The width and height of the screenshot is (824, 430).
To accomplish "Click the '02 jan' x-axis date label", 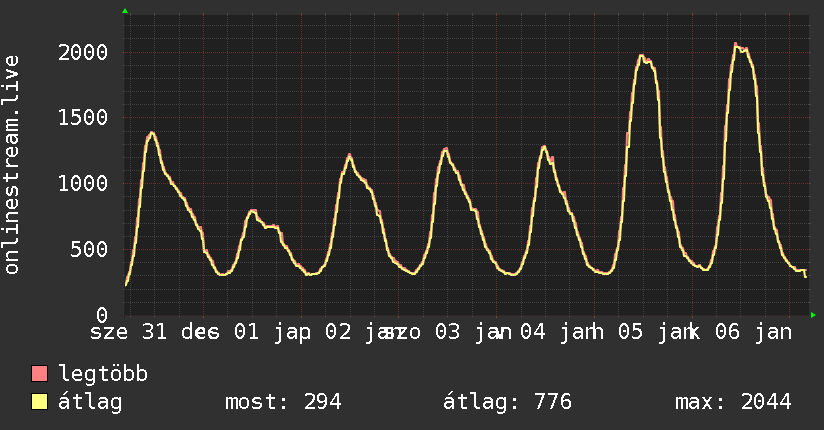I will coord(364,332).
